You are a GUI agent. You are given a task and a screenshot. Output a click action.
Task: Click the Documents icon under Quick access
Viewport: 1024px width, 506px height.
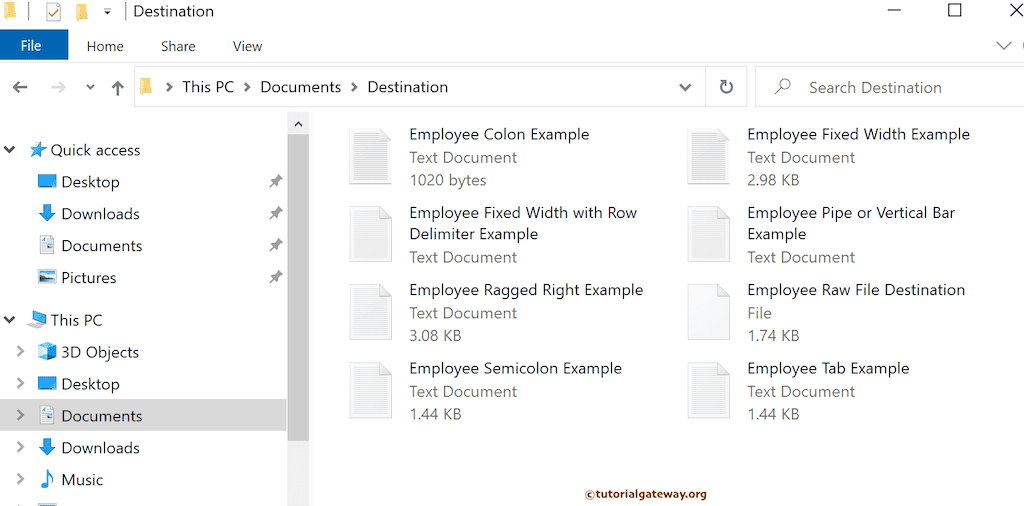[x=47, y=245]
